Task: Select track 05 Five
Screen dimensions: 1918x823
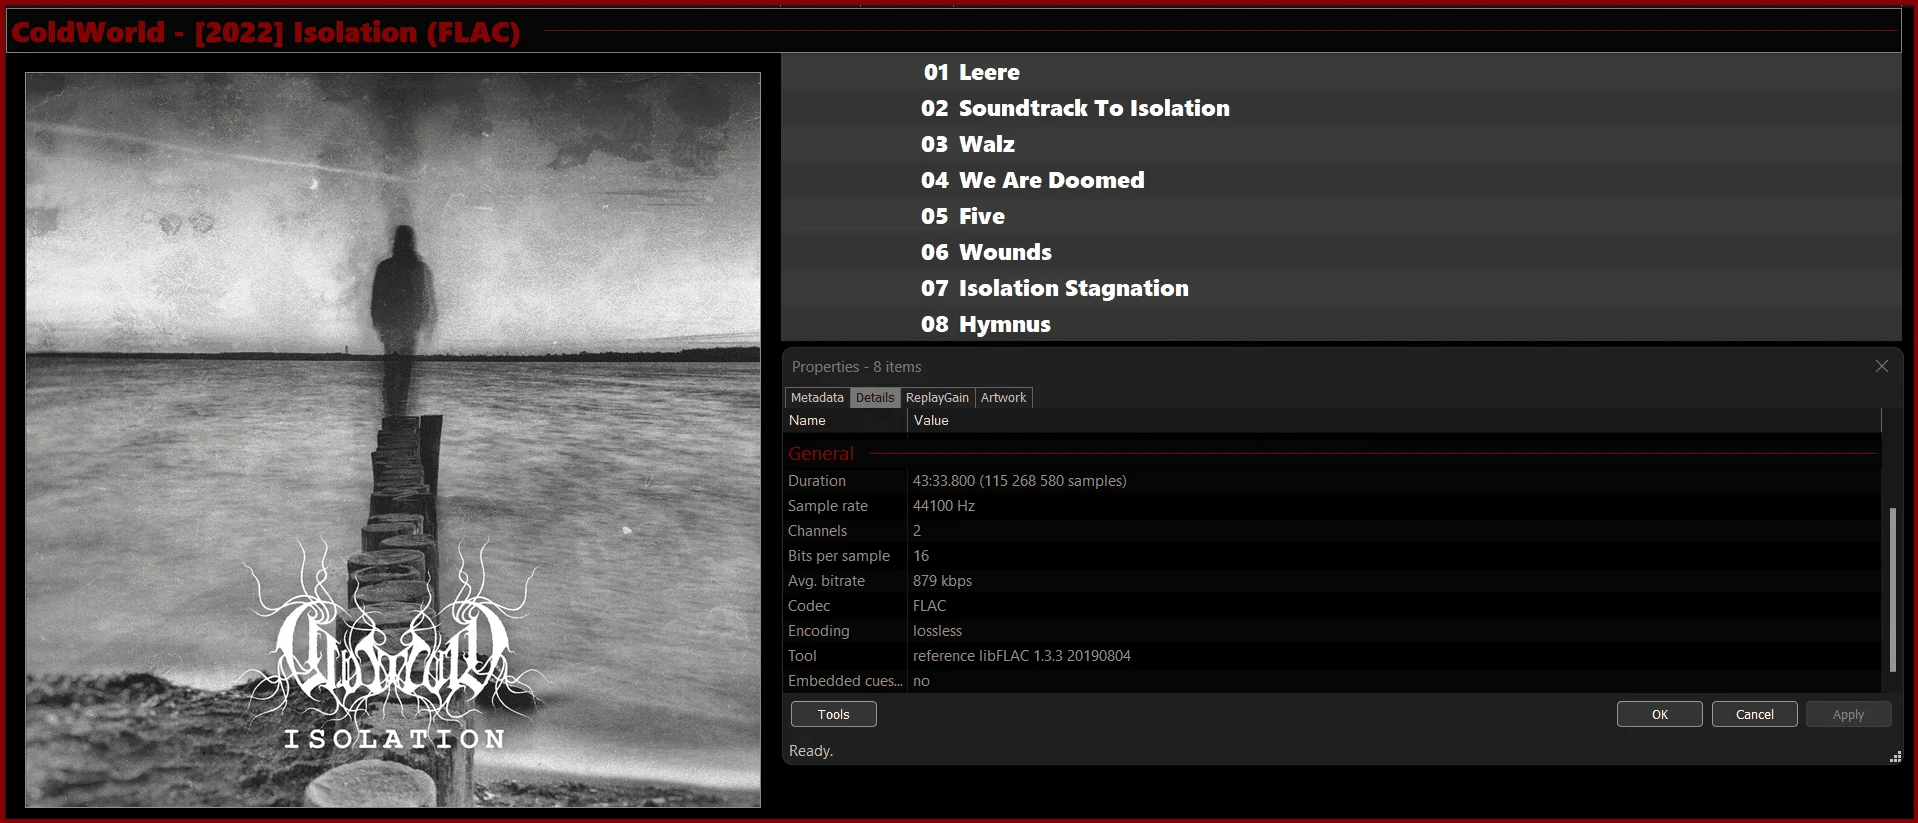Action: coord(1341,216)
